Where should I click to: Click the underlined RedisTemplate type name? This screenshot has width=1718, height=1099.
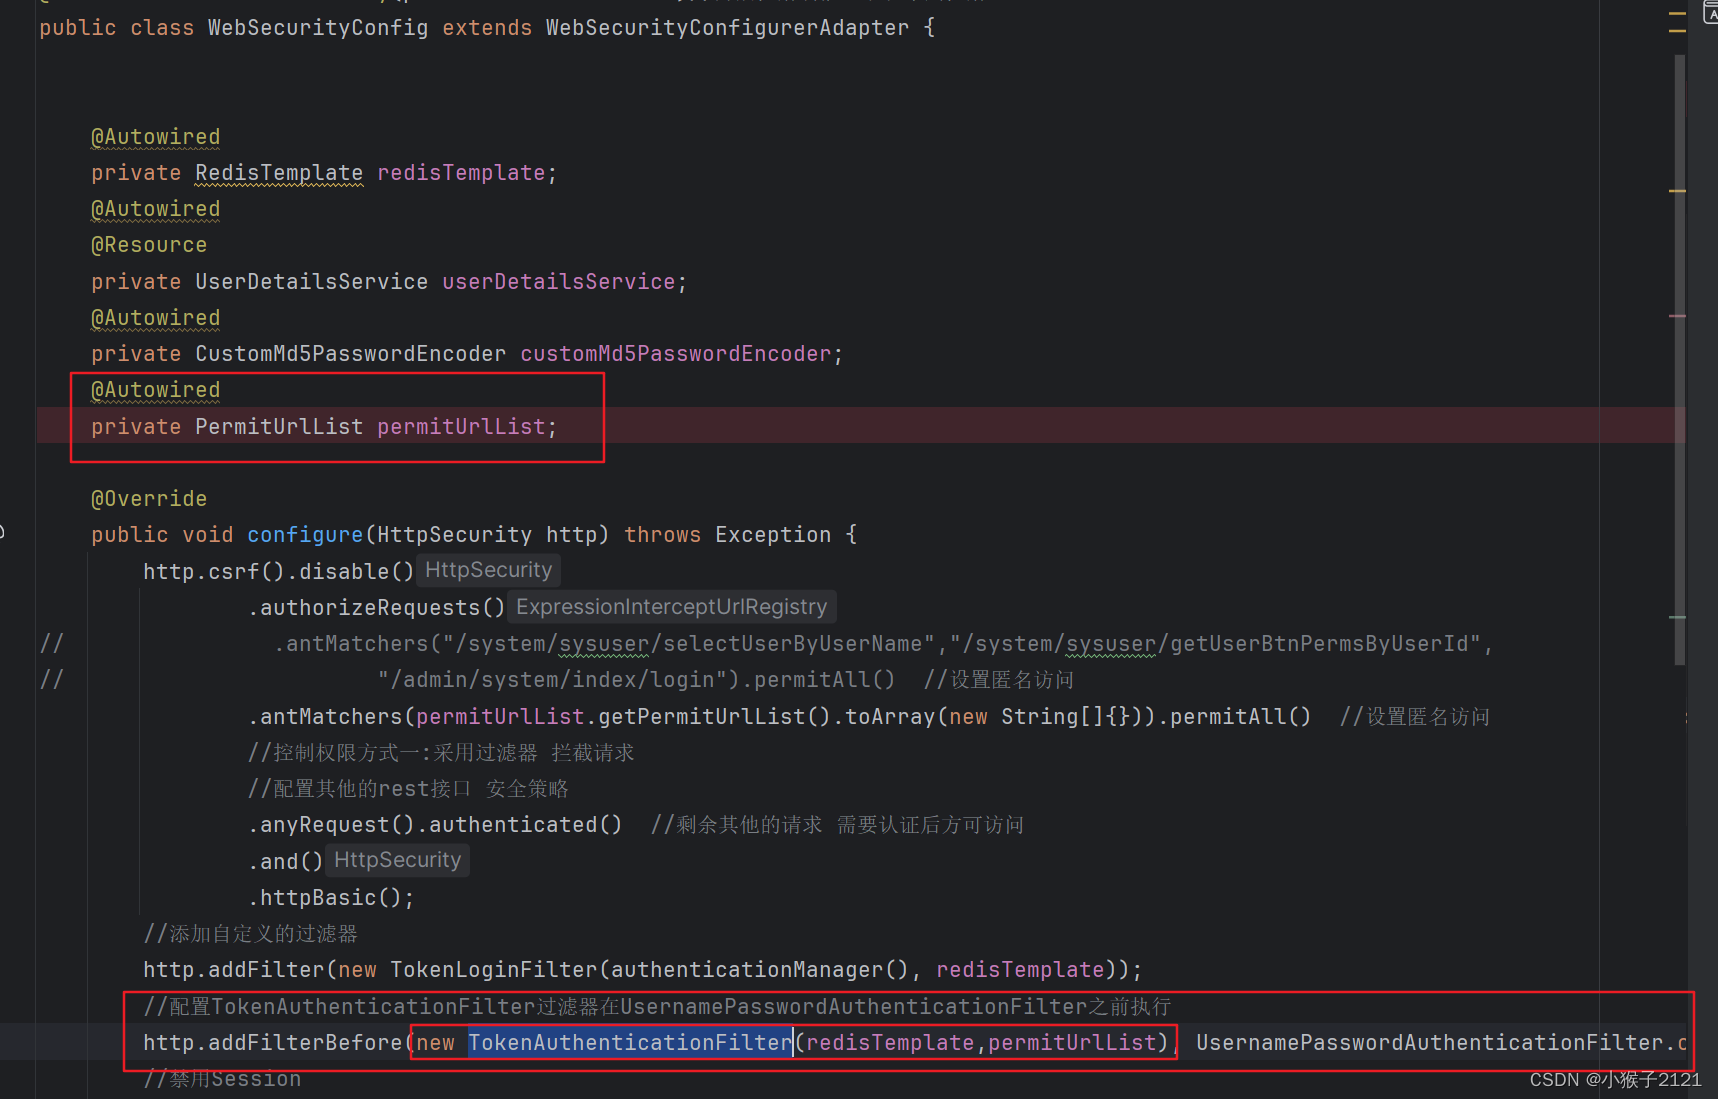pos(278,172)
